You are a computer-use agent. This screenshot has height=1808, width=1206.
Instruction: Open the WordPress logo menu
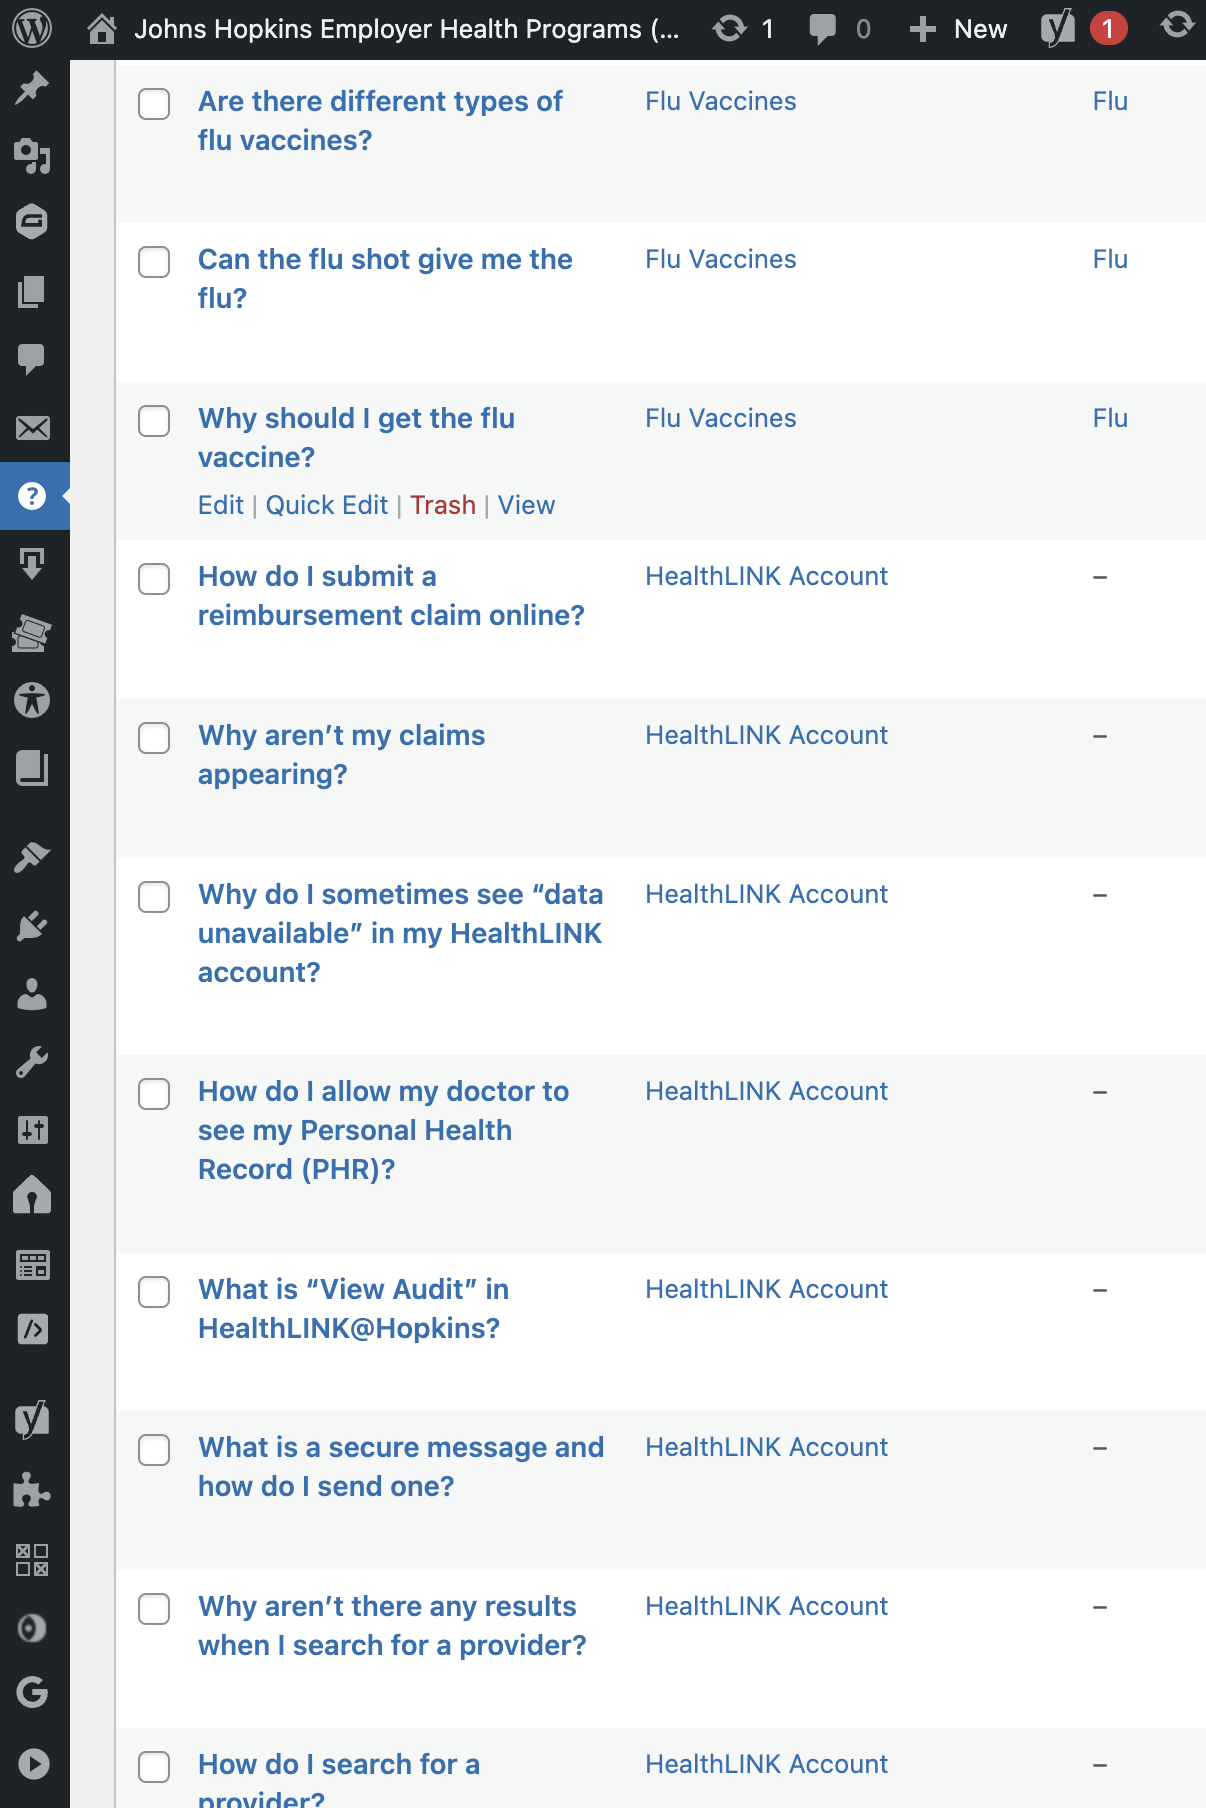coord(32,29)
